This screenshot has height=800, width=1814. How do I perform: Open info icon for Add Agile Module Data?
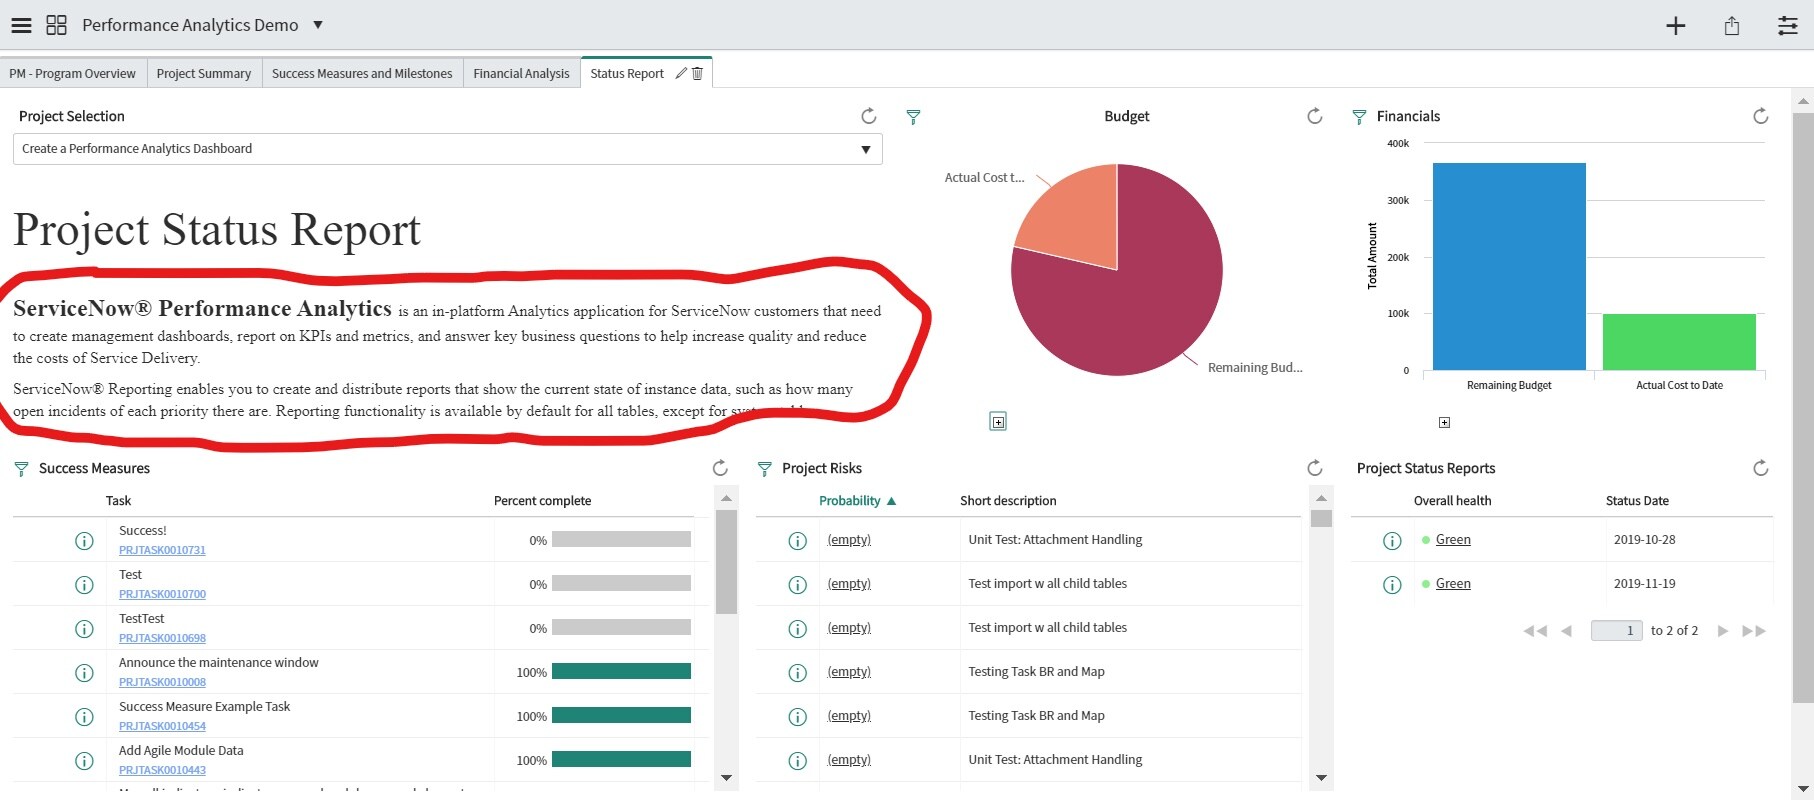(84, 761)
